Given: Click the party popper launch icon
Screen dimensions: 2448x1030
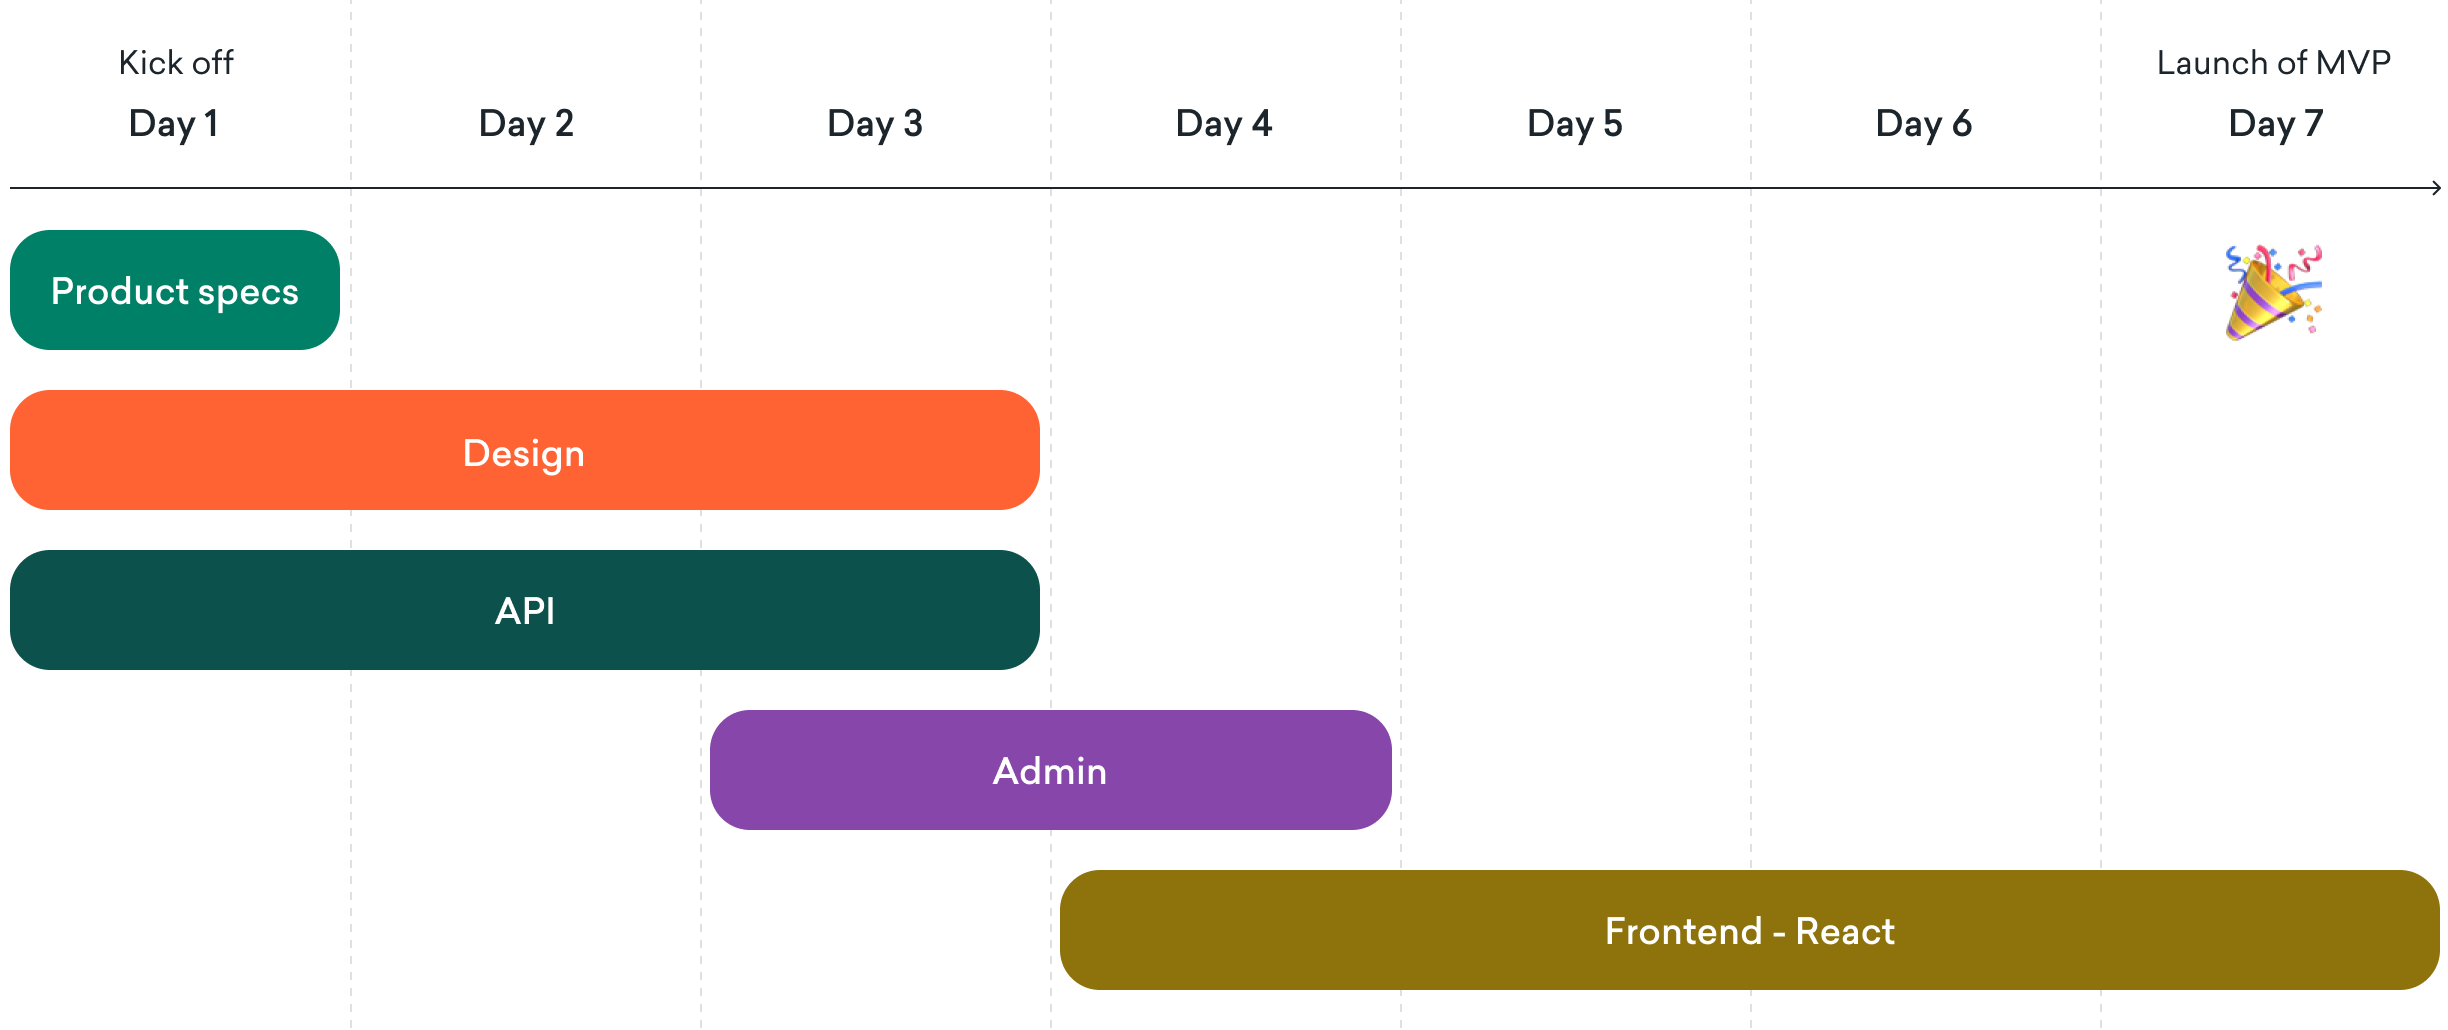Looking at the screenshot, I should pyautogui.click(x=2273, y=292).
